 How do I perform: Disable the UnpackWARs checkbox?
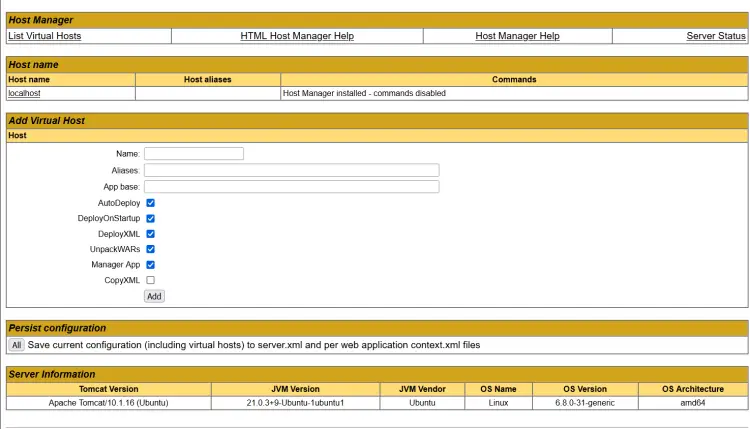(x=150, y=249)
